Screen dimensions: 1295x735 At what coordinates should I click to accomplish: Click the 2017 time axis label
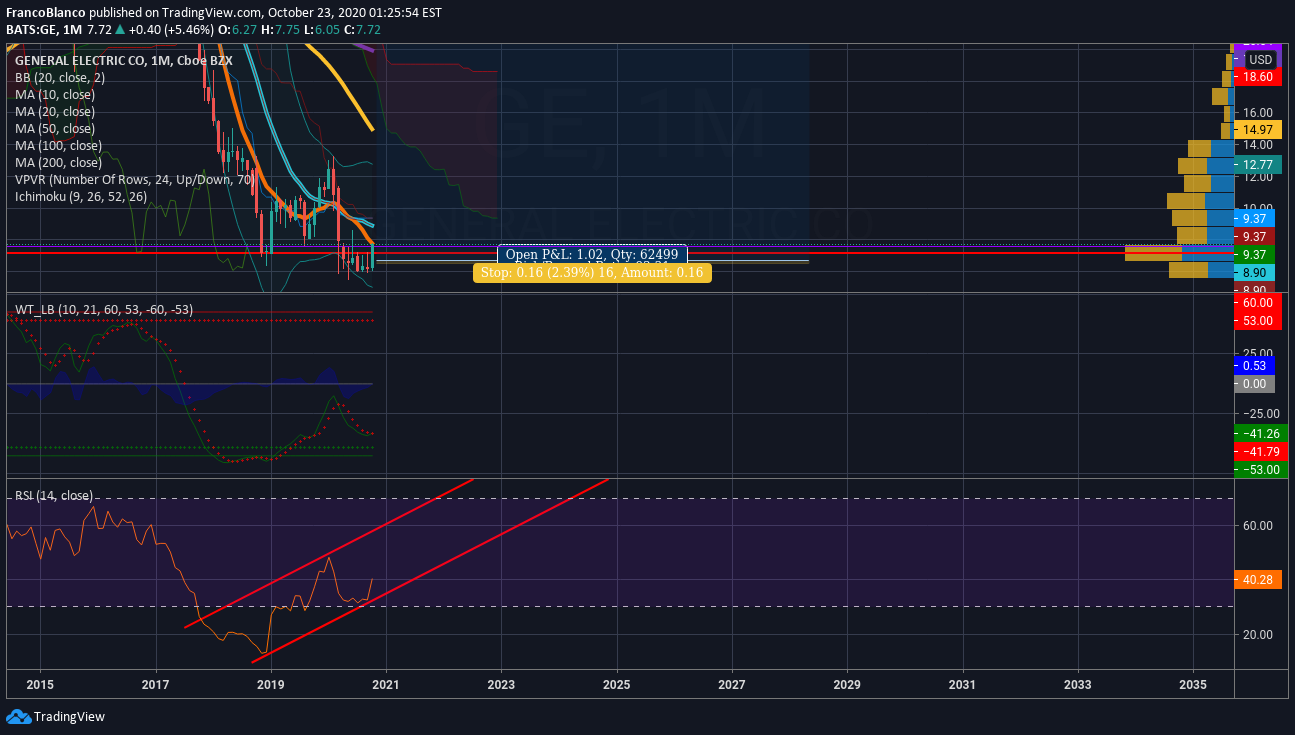coord(156,685)
